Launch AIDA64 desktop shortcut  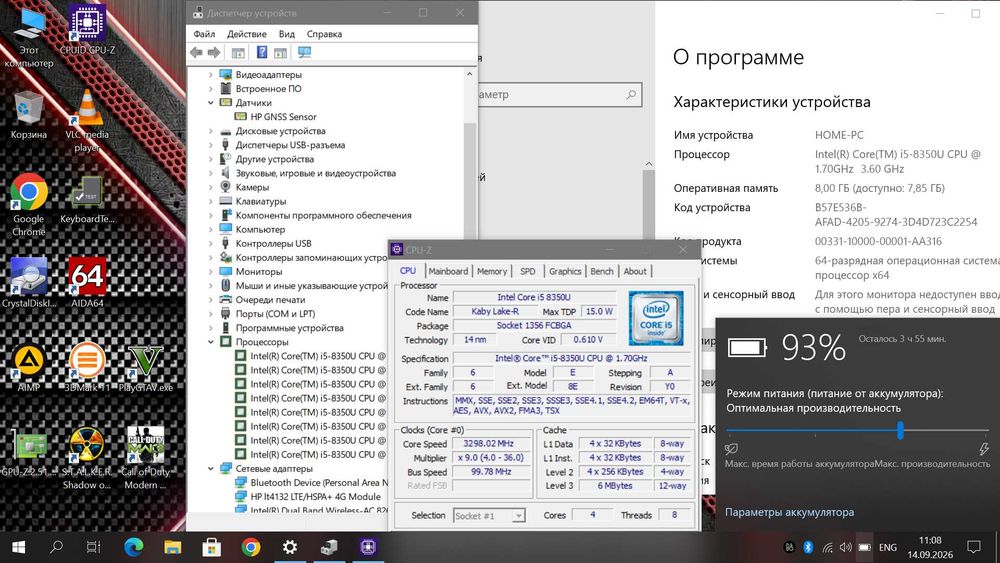[87, 283]
